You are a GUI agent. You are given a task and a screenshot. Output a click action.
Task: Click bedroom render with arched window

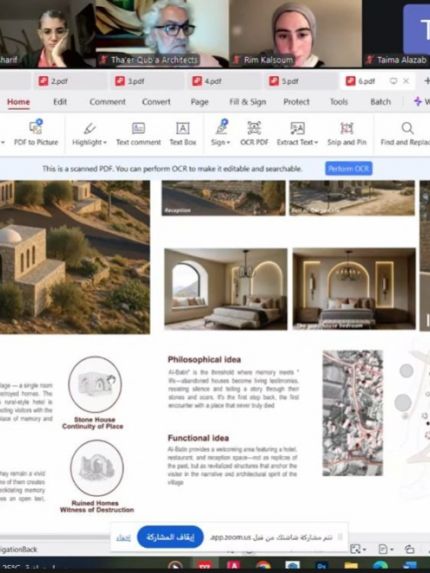226,289
